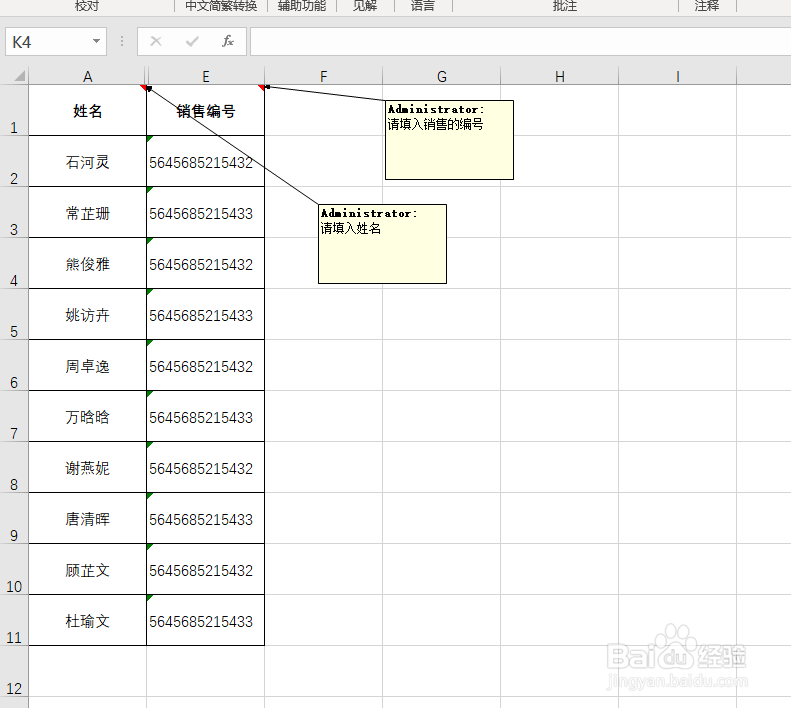
Task: Select row 4 header
Action: click(14, 263)
